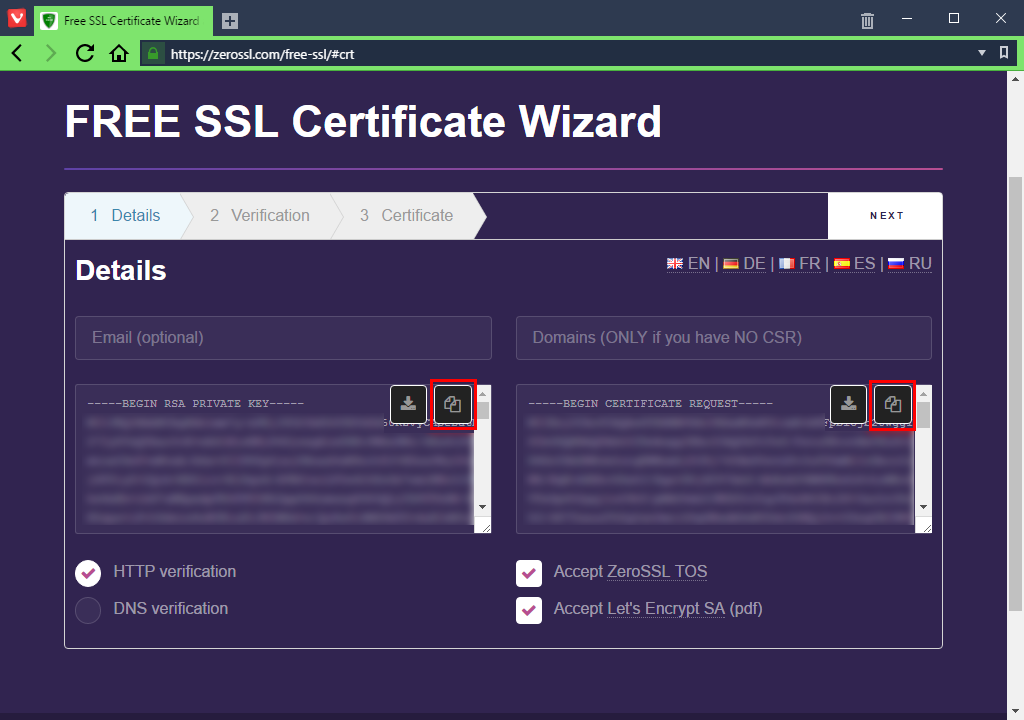Image resolution: width=1024 pixels, height=720 pixels.
Task: Go back using the browser back arrow
Action: pyautogui.click(x=18, y=54)
